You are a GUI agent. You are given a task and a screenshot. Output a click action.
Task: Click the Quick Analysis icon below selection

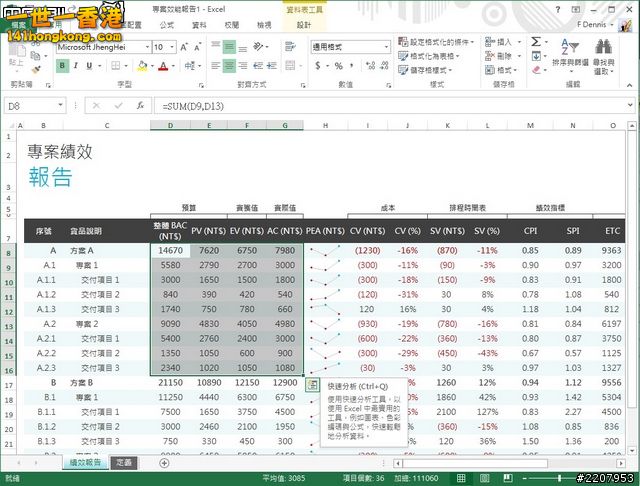point(312,385)
